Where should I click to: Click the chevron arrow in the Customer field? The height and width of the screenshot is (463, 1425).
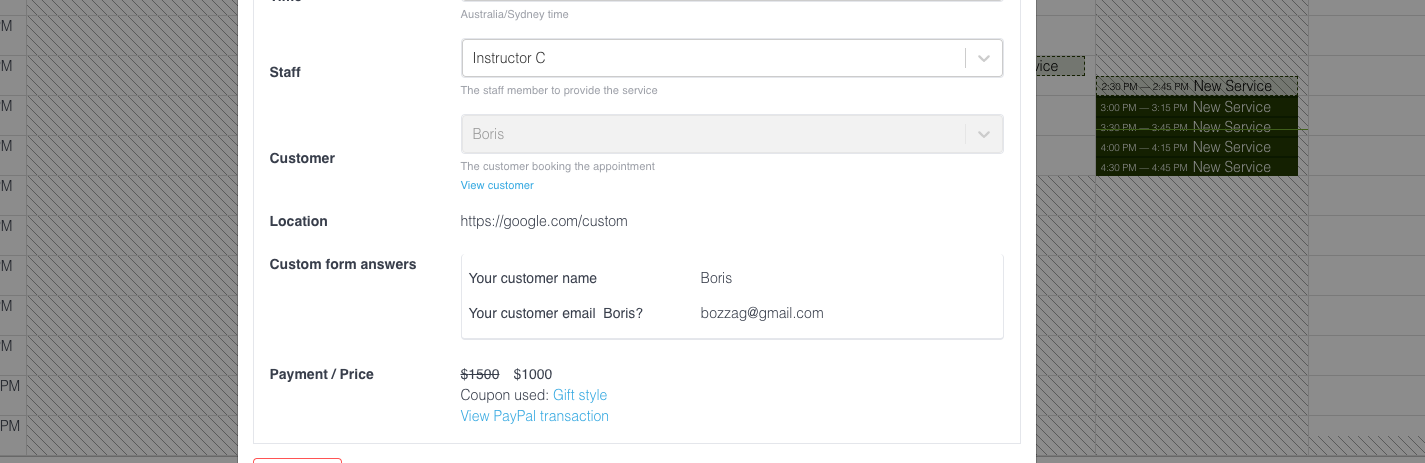click(x=984, y=134)
